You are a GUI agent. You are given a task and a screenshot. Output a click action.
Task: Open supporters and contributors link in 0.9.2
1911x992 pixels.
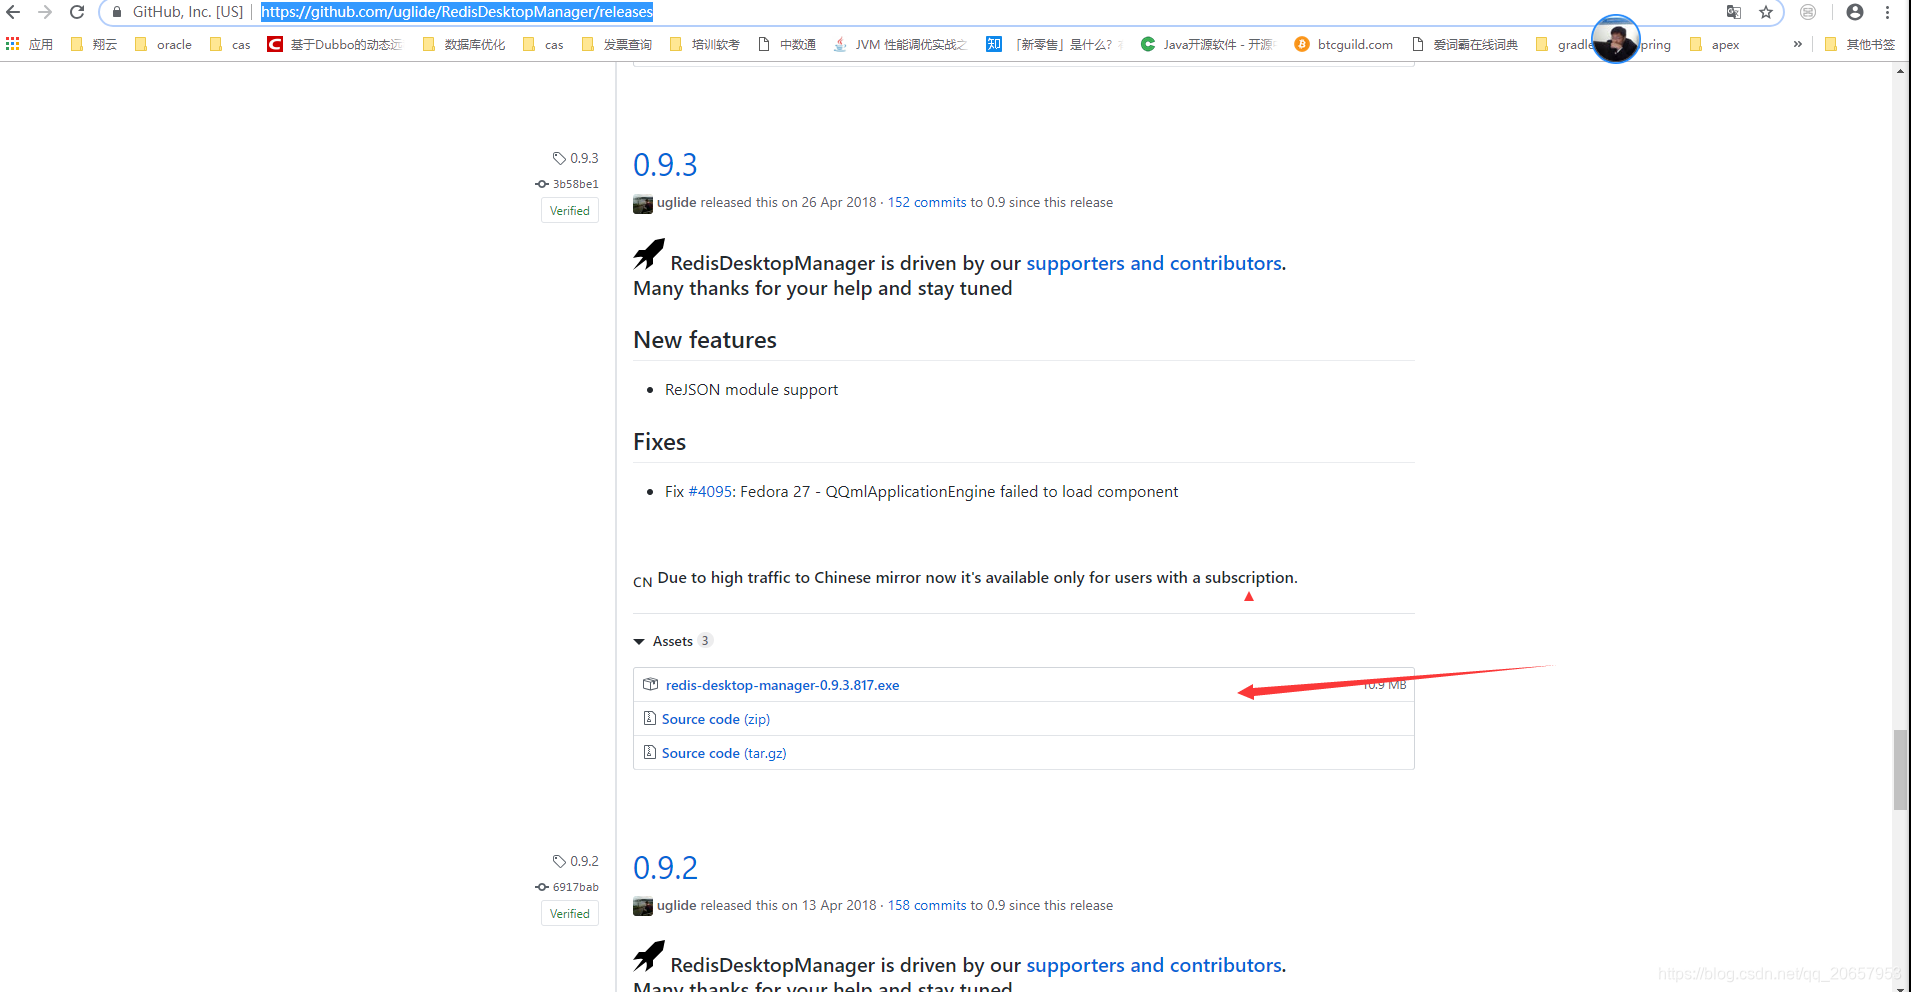[x=1154, y=965]
